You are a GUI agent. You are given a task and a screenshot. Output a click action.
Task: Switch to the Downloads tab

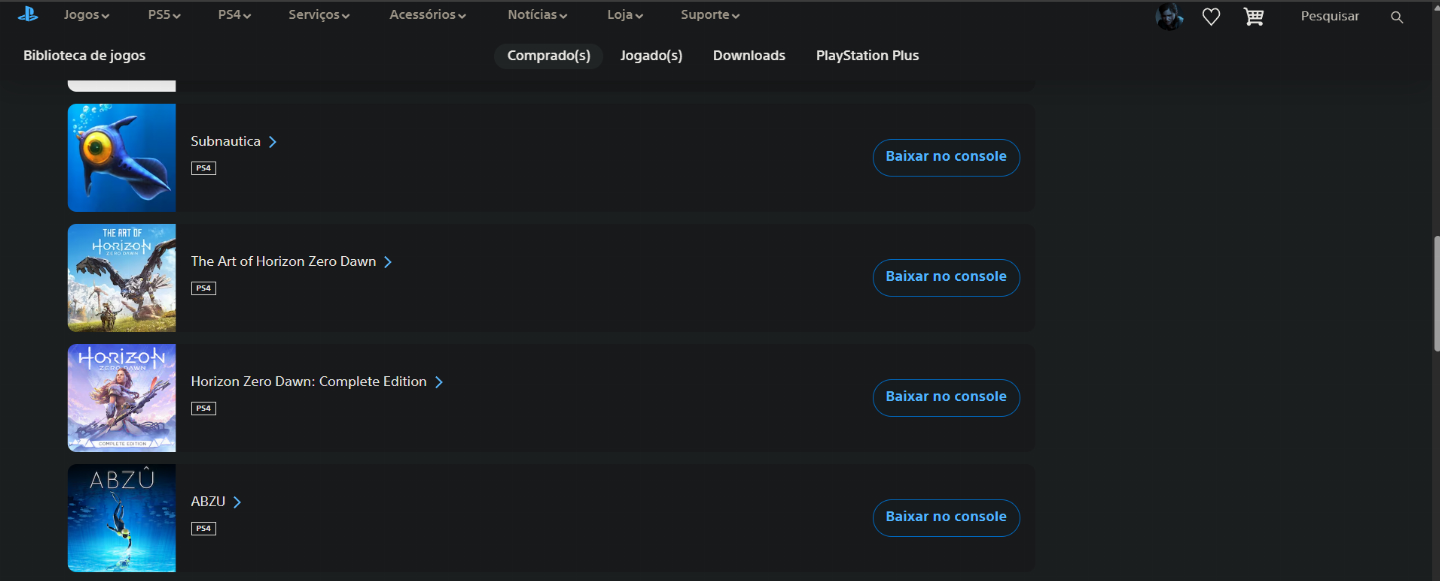(x=749, y=56)
